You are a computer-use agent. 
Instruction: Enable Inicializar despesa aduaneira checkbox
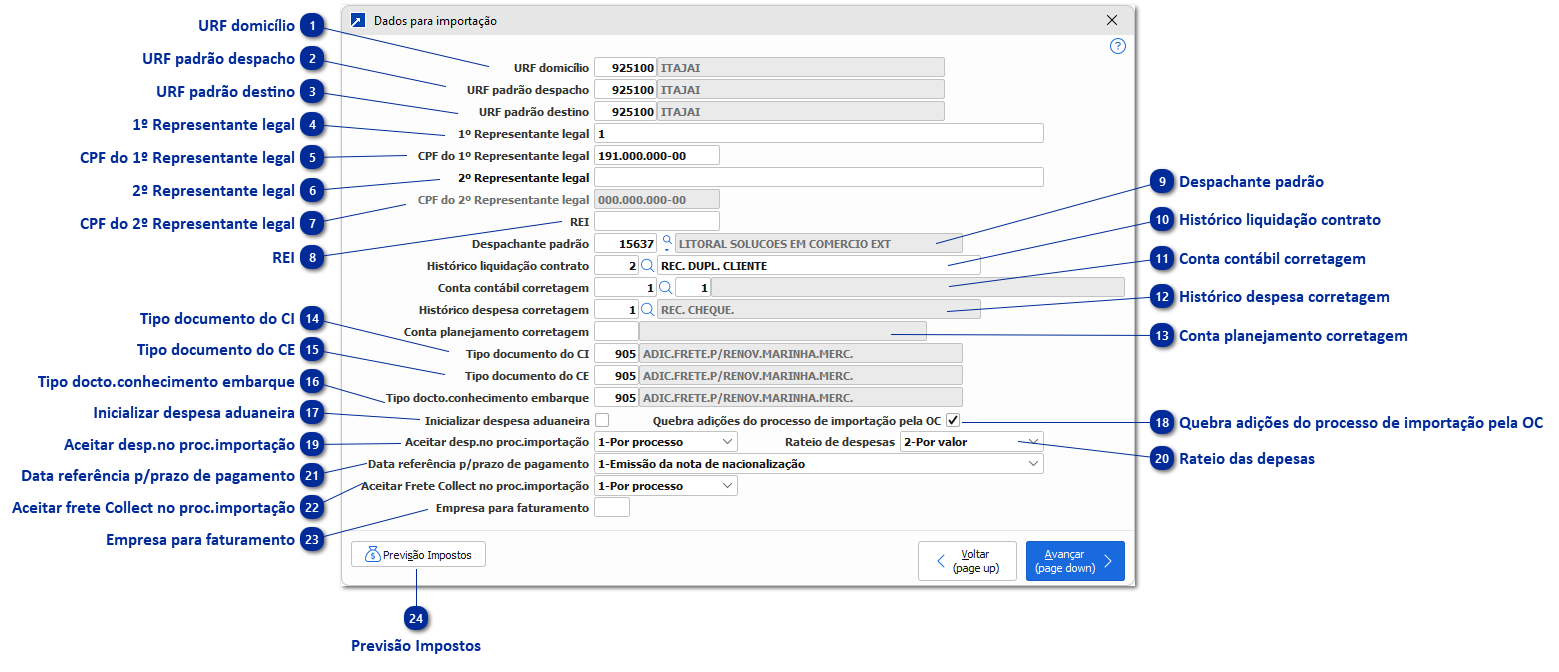click(602, 420)
